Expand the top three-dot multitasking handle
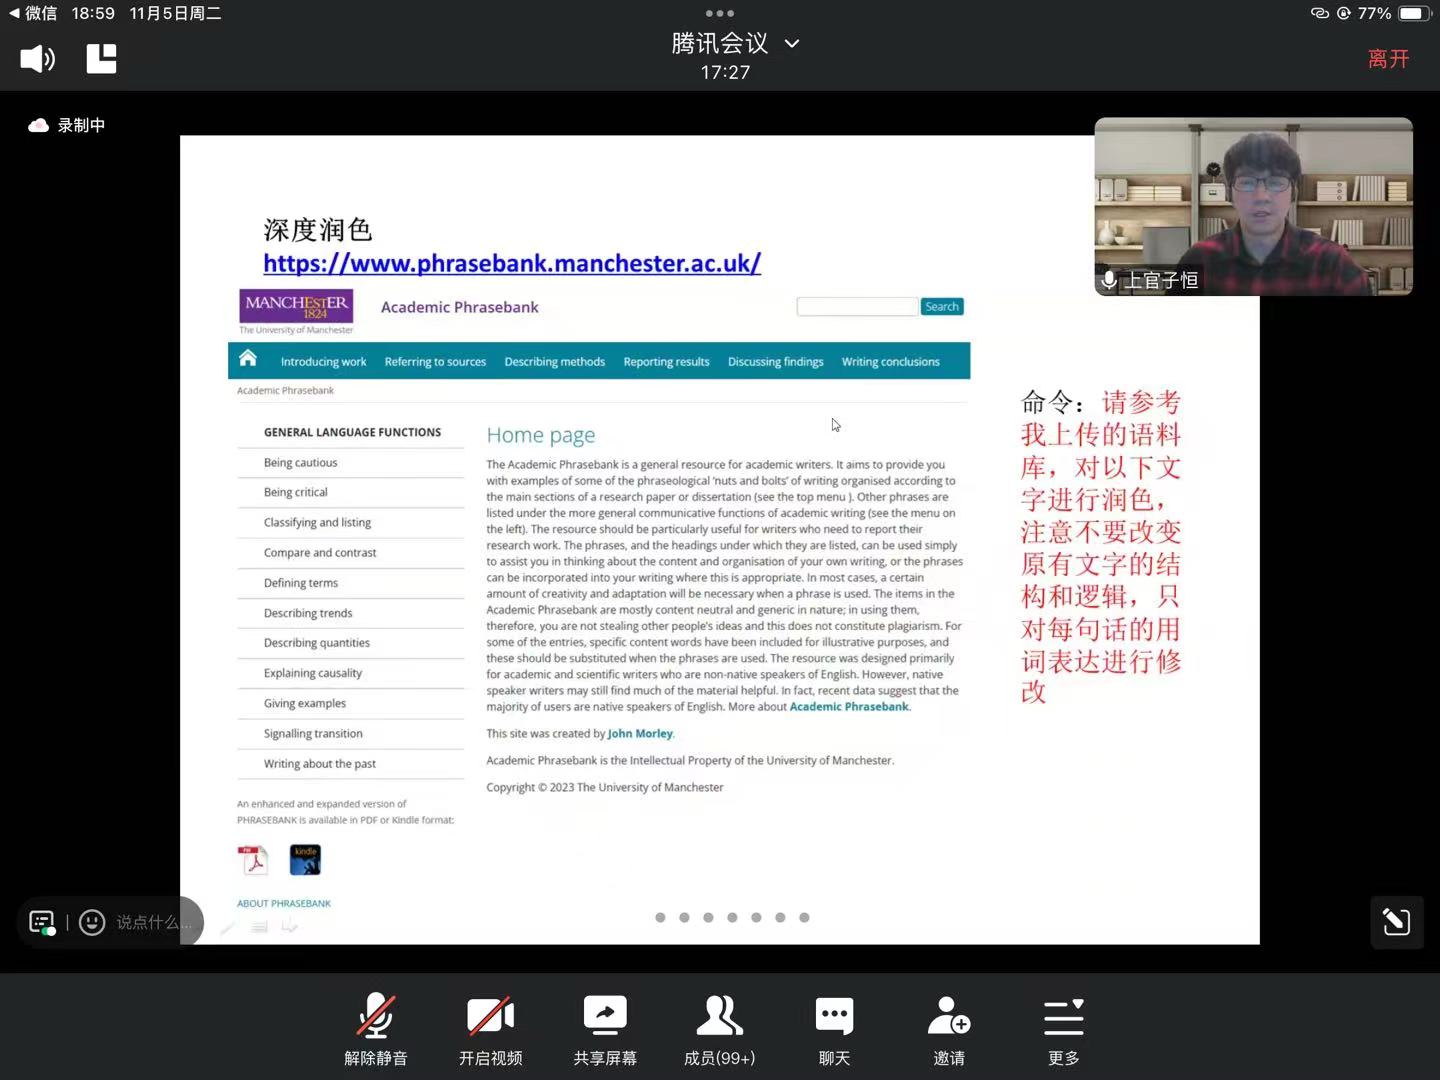This screenshot has height=1080, width=1440. coord(719,13)
